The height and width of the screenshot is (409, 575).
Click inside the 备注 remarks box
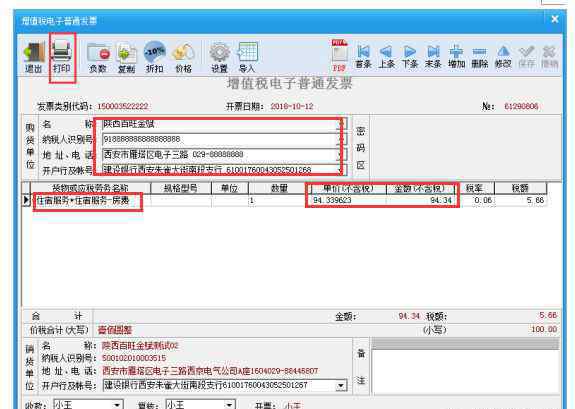coord(465,371)
